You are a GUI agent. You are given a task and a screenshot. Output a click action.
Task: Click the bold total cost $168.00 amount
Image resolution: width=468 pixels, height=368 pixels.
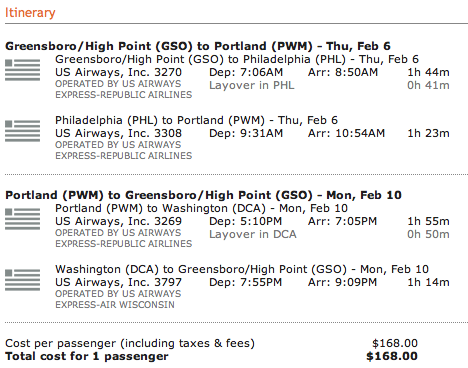(x=392, y=356)
